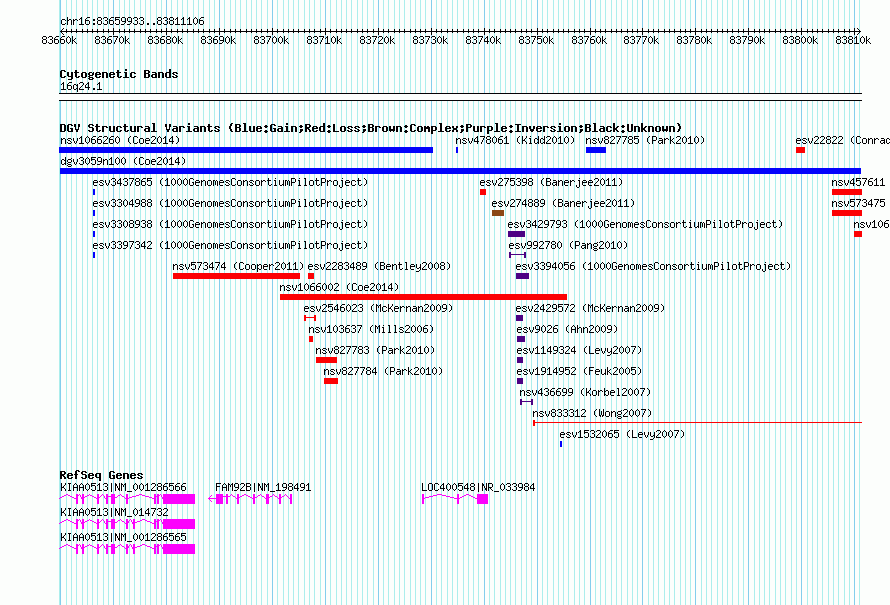This screenshot has height=605, width=890.
Task: Click the 83700k ruler position
Action: (271, 41)
